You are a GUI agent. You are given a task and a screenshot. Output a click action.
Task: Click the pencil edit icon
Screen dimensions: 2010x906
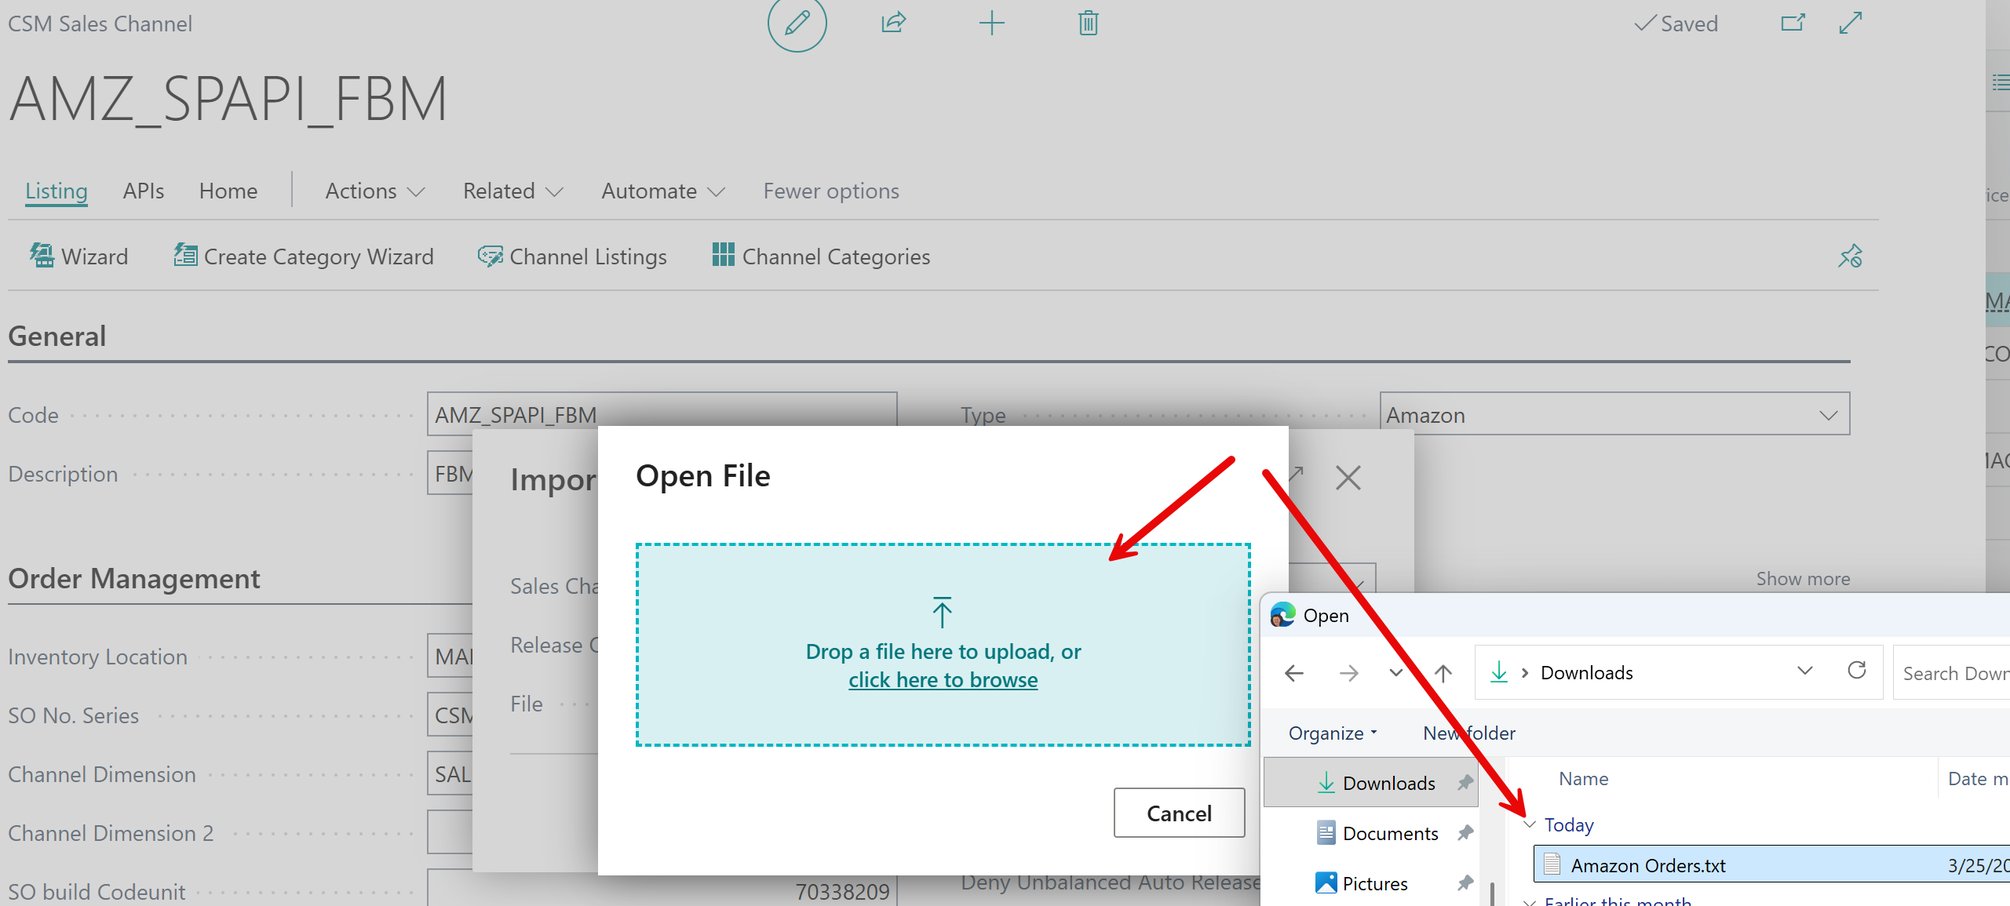pos(797,23)
